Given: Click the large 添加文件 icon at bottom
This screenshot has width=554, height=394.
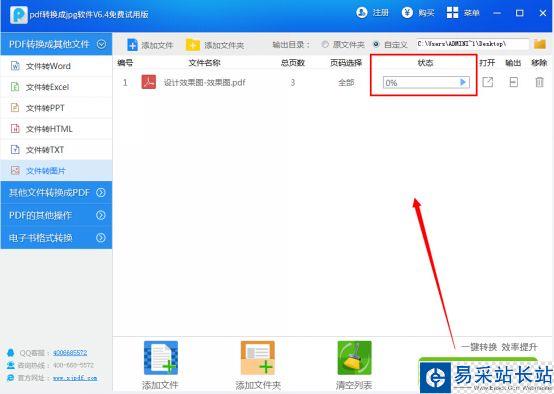Looking at the screenshot, I should [x=161, y=358].
